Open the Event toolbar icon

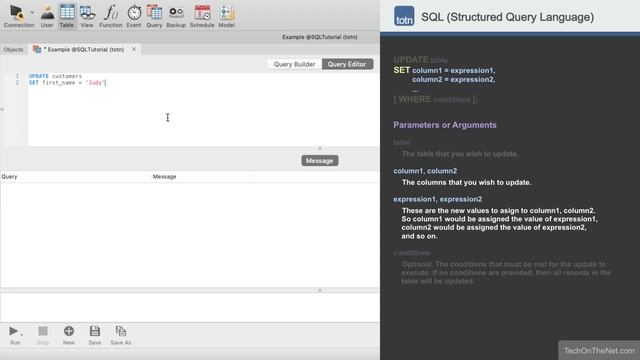coord(134,16)
